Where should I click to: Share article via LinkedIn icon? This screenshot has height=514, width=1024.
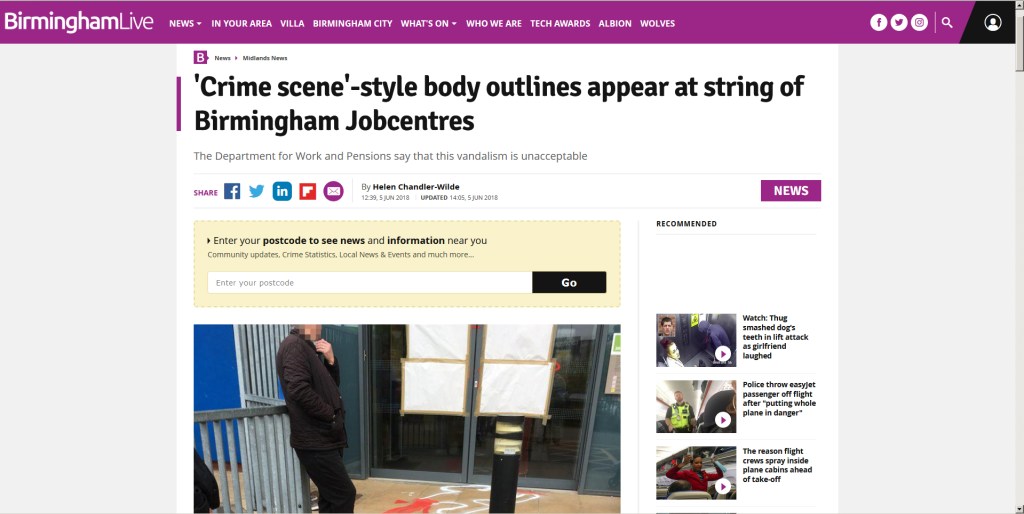282,191
